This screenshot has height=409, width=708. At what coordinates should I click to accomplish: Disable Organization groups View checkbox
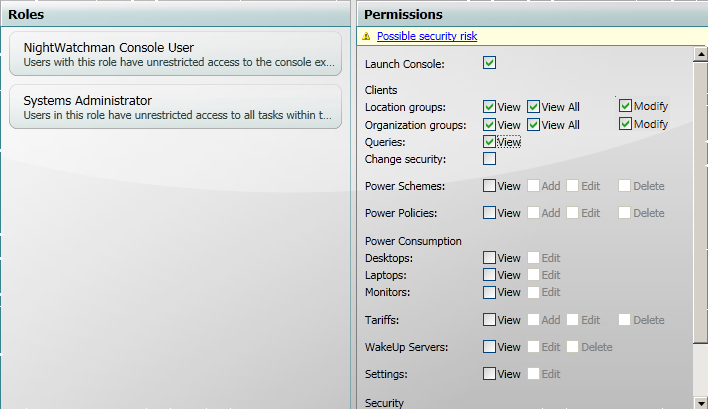click(x=489, y=125)
